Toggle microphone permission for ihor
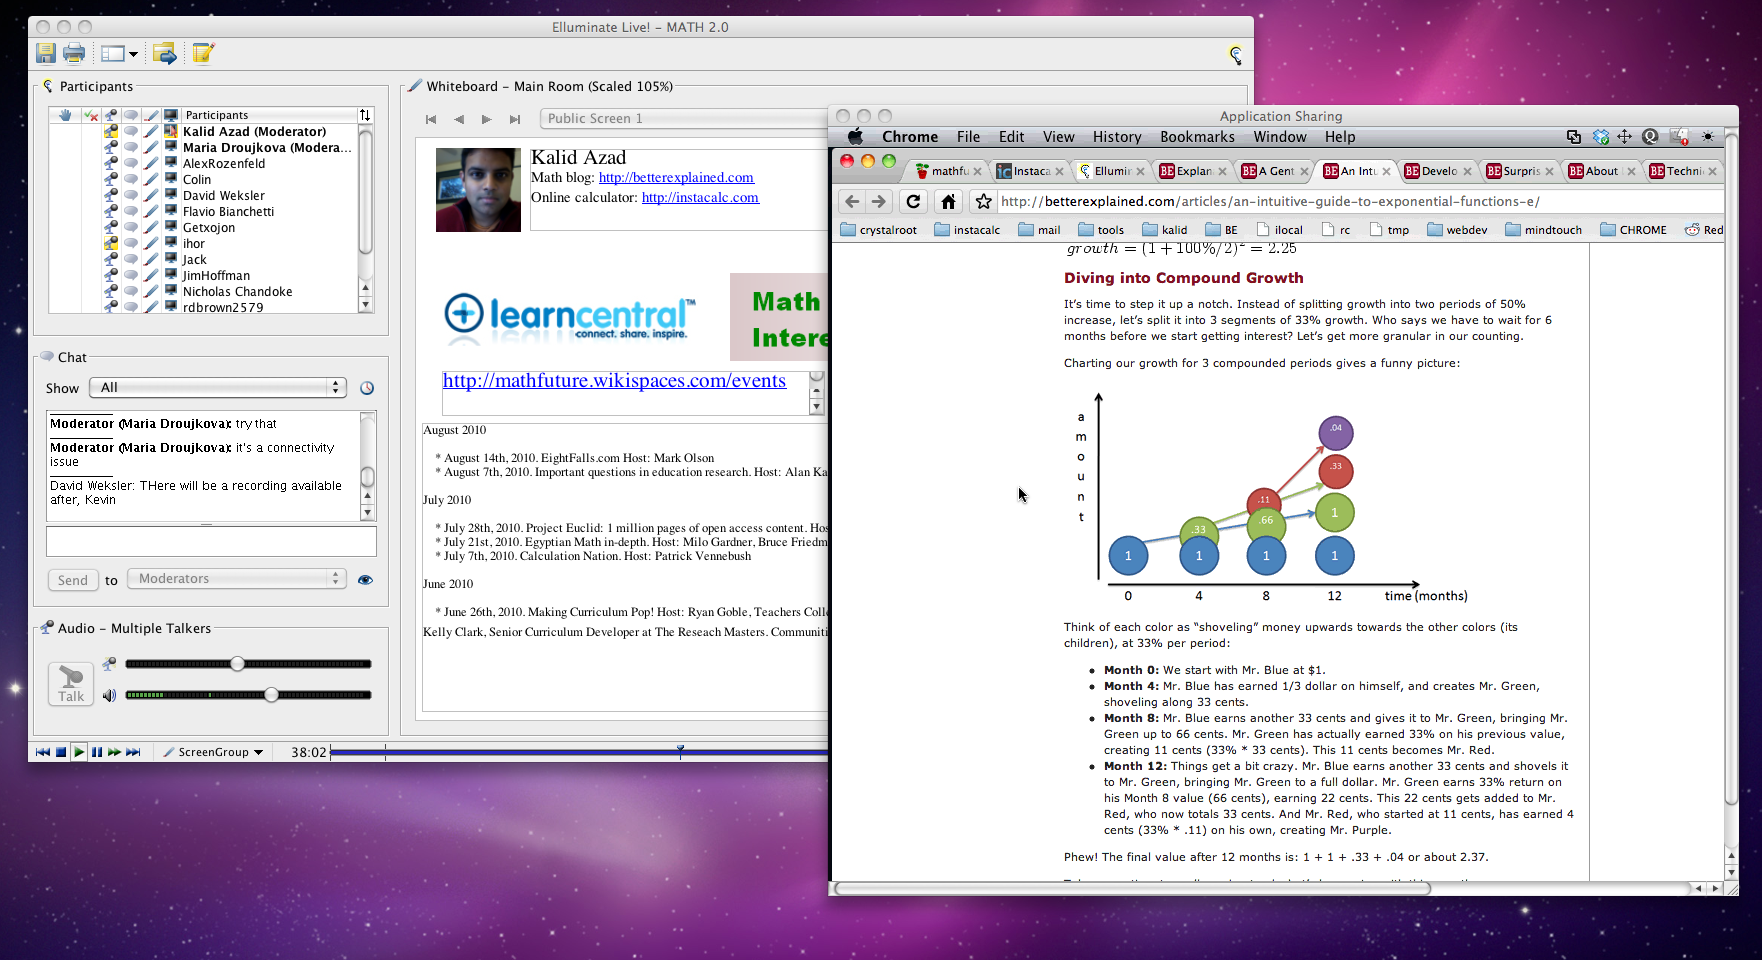This screenshot has height=960, width=1762. pos(111,244)
